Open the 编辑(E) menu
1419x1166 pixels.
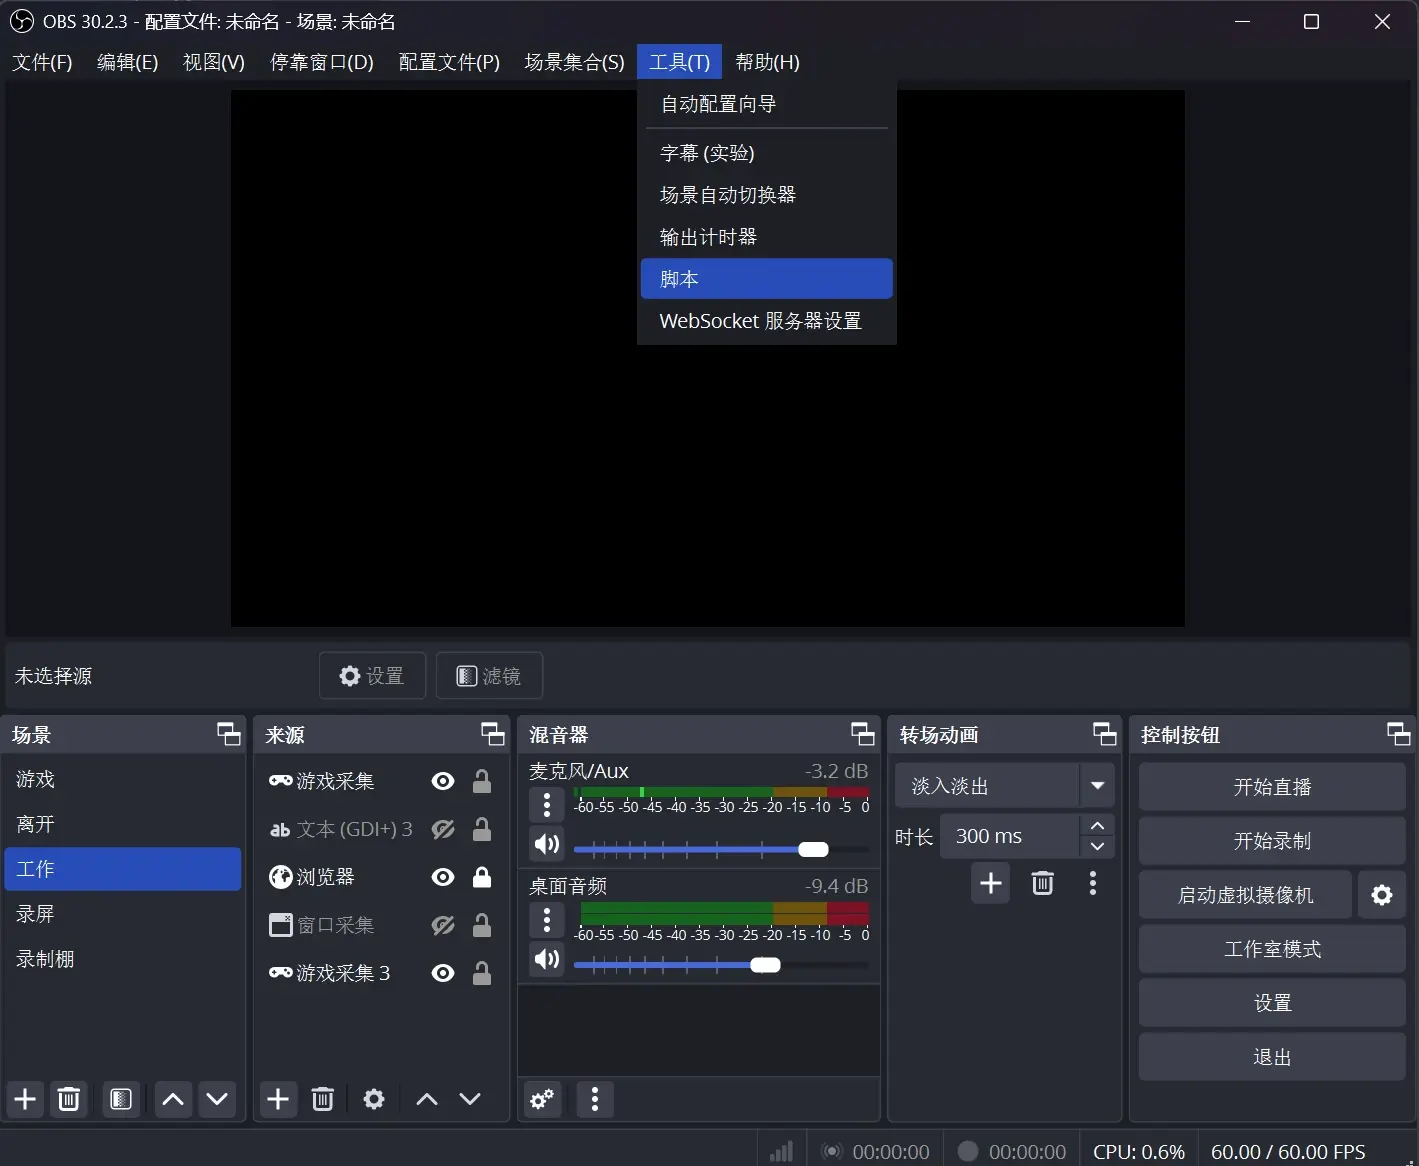point(127,62)
